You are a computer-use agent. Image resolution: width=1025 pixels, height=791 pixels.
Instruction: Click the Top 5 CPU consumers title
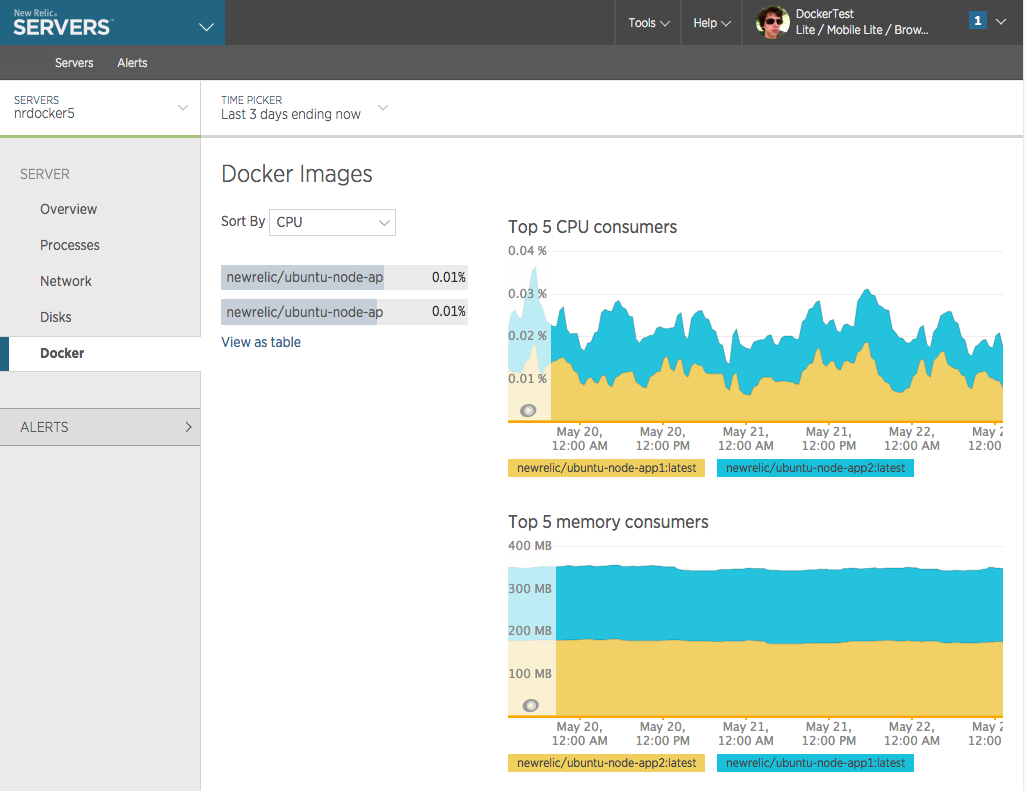click(x=592, y=227)
